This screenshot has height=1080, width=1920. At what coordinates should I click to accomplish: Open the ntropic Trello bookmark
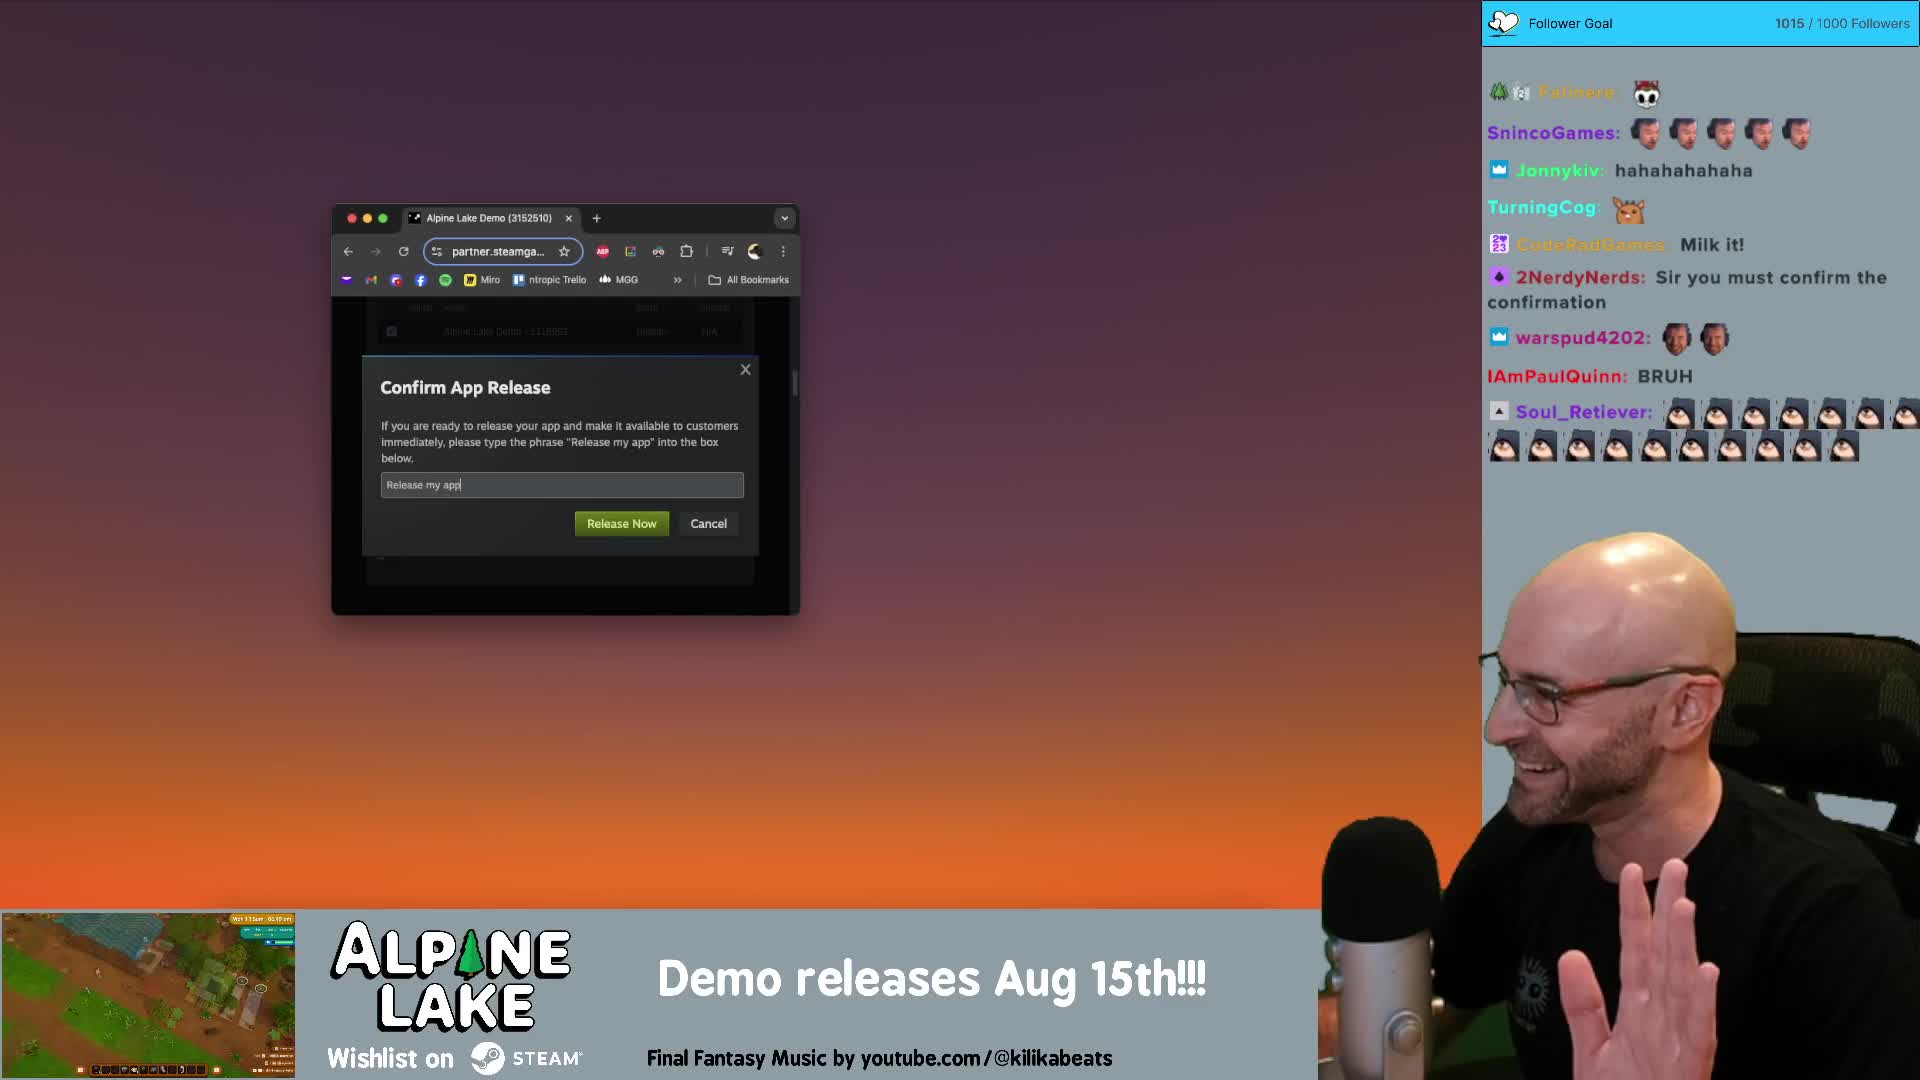click(550, 280)
